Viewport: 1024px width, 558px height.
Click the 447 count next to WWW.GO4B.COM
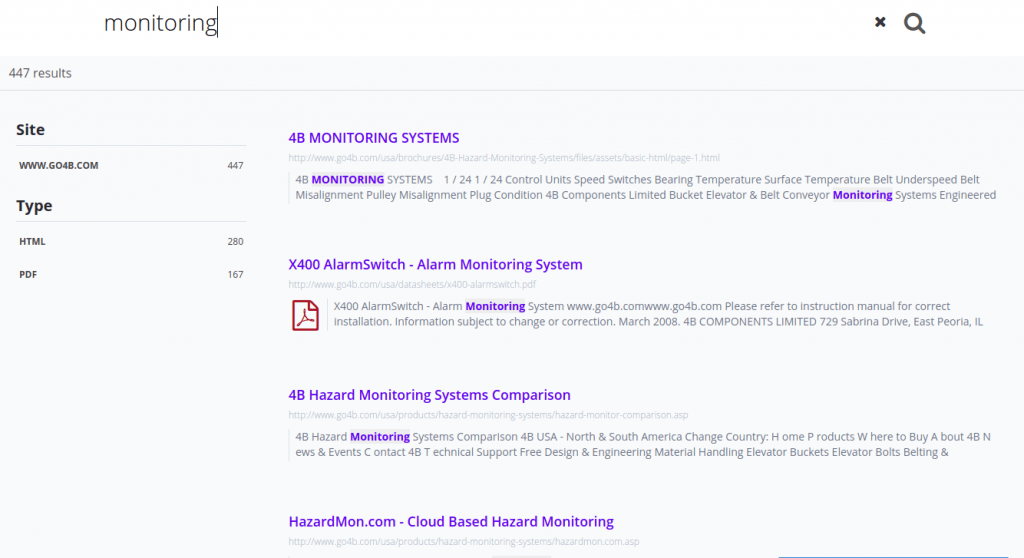point(235,165)
